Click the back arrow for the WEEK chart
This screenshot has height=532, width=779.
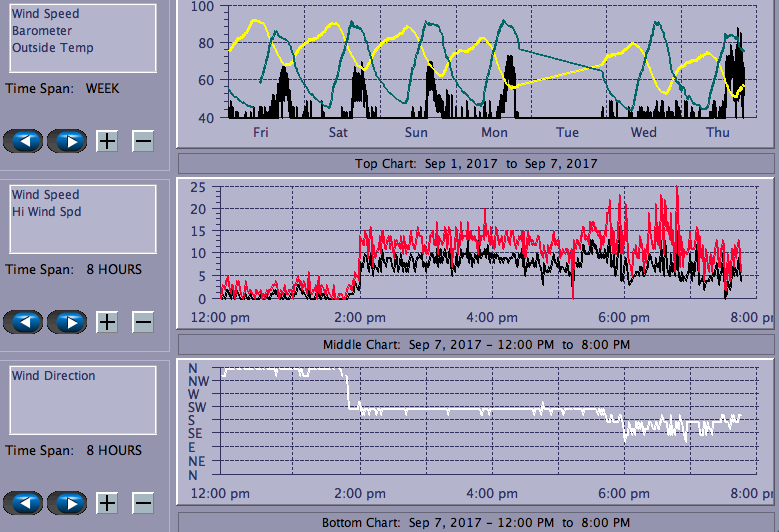pyautogui.click(x=24, y=141)
